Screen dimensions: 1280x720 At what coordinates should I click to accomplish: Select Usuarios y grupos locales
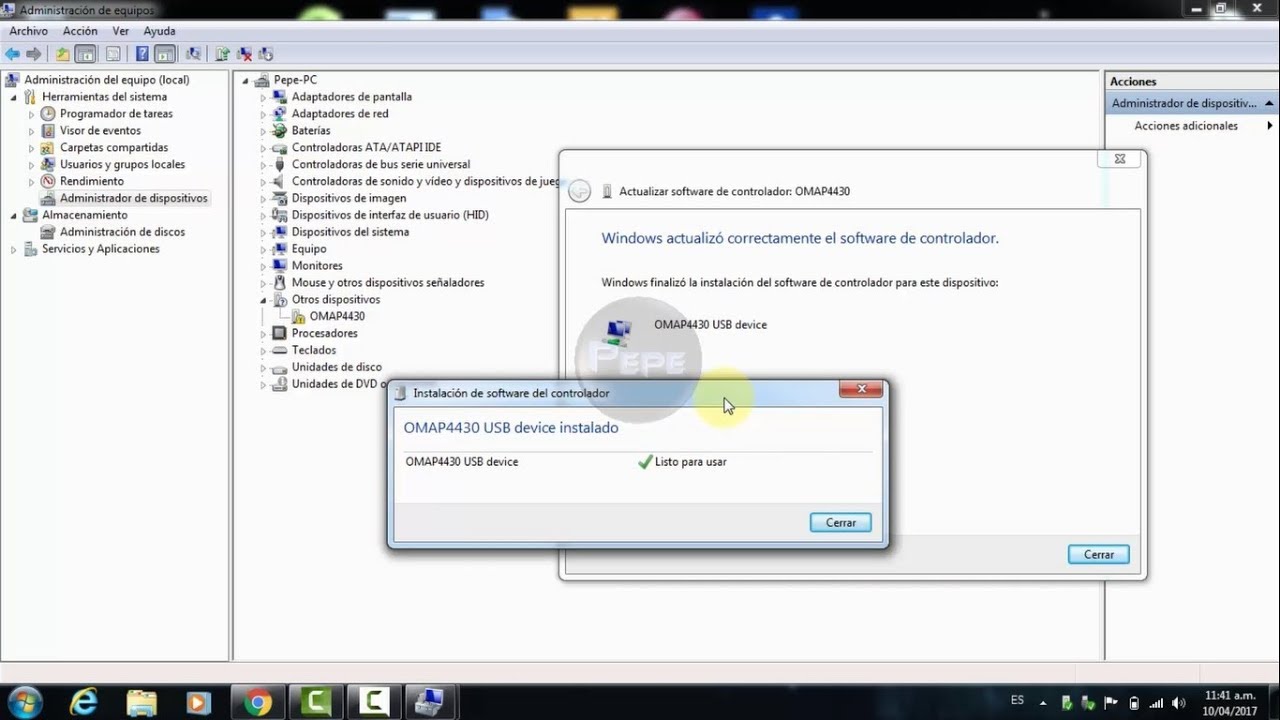(122, 165)
